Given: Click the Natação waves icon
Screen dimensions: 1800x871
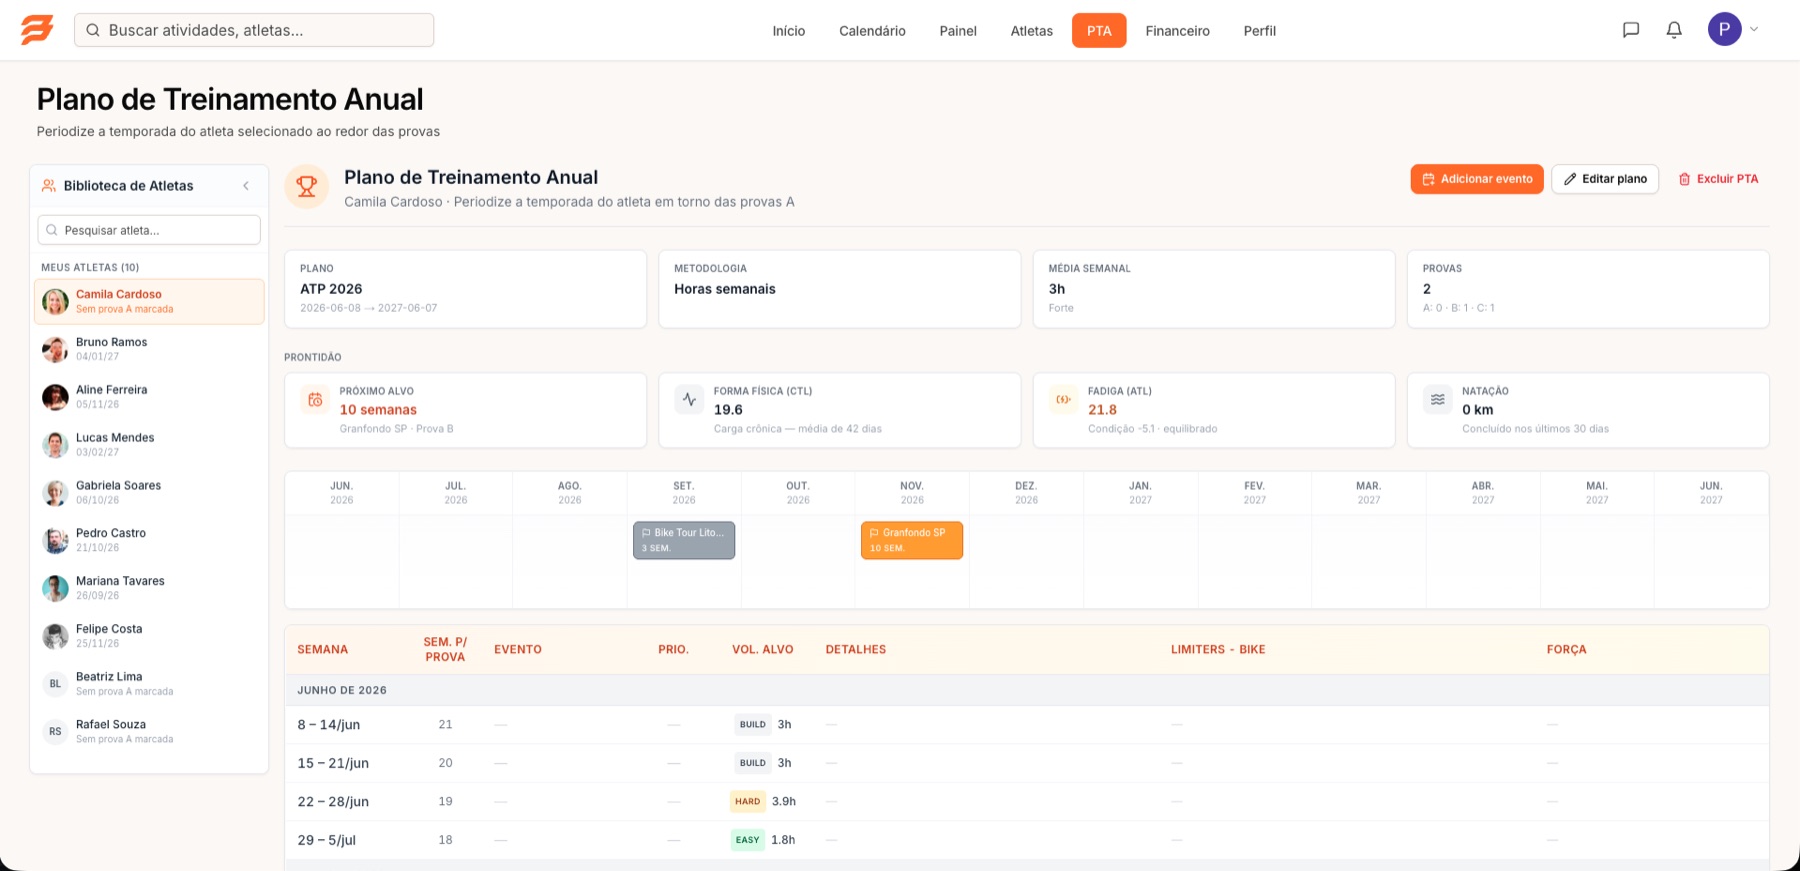Looking at the screenshot, I should 1437,400.
